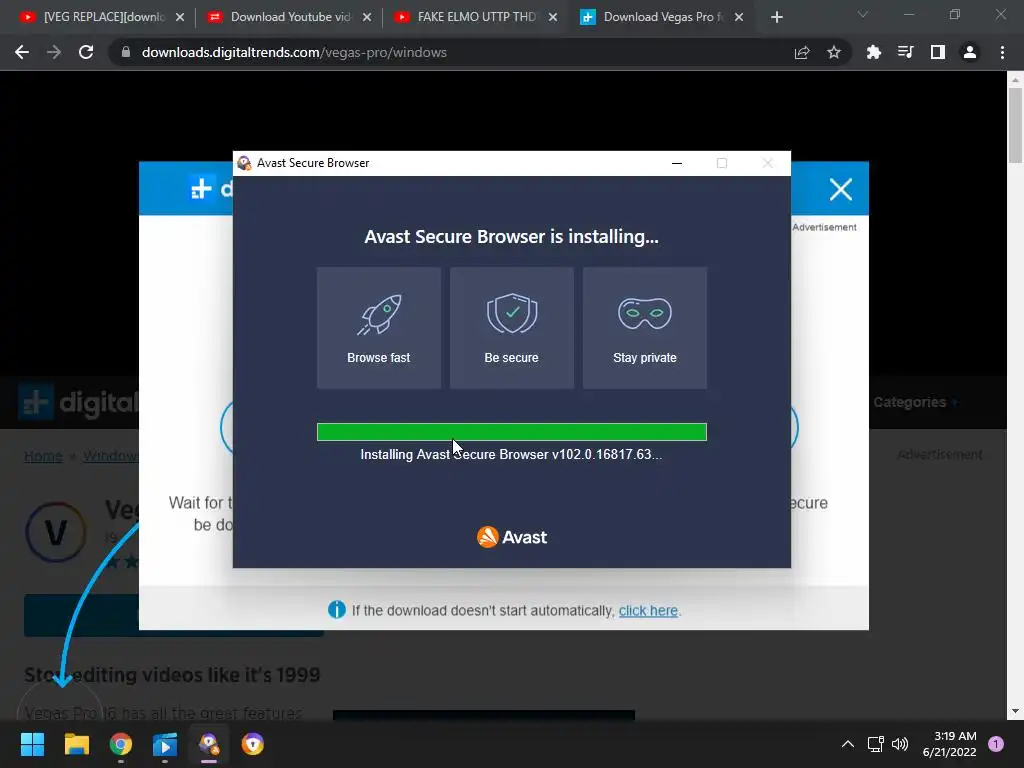Viewport: 1024px width, 768px height.
Task: Close the FAKE ELMO tab
Action: click(x=553, y=17)
